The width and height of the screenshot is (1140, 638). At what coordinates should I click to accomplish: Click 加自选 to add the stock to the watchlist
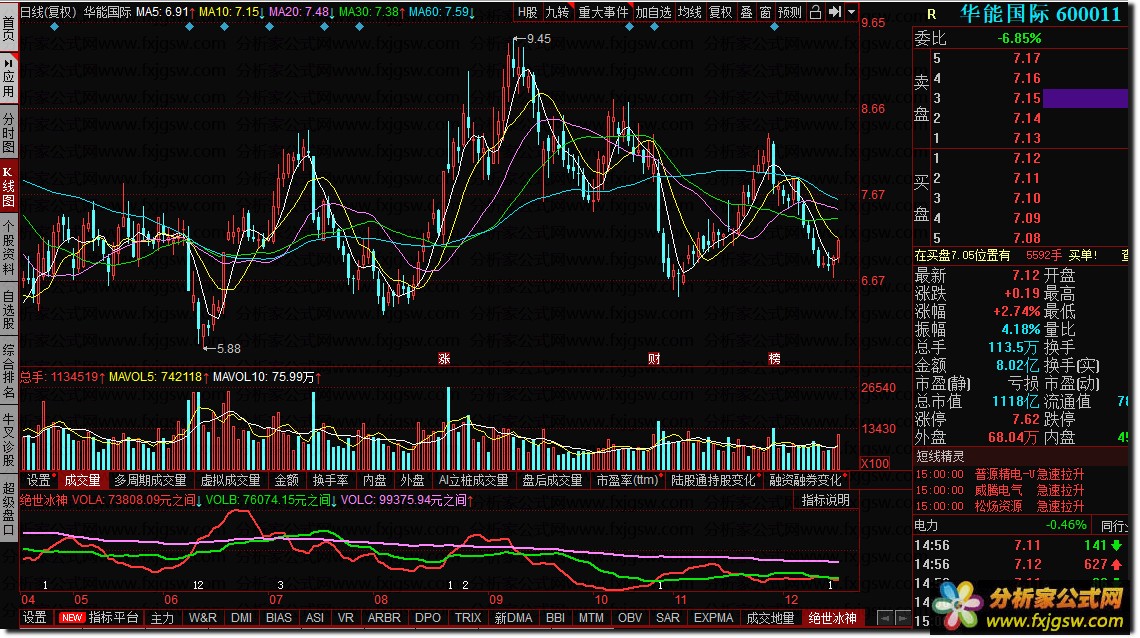653,12
